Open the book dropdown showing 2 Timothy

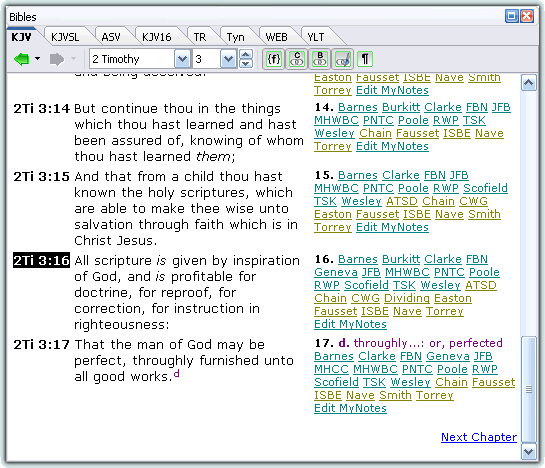(x=182, y=59)
